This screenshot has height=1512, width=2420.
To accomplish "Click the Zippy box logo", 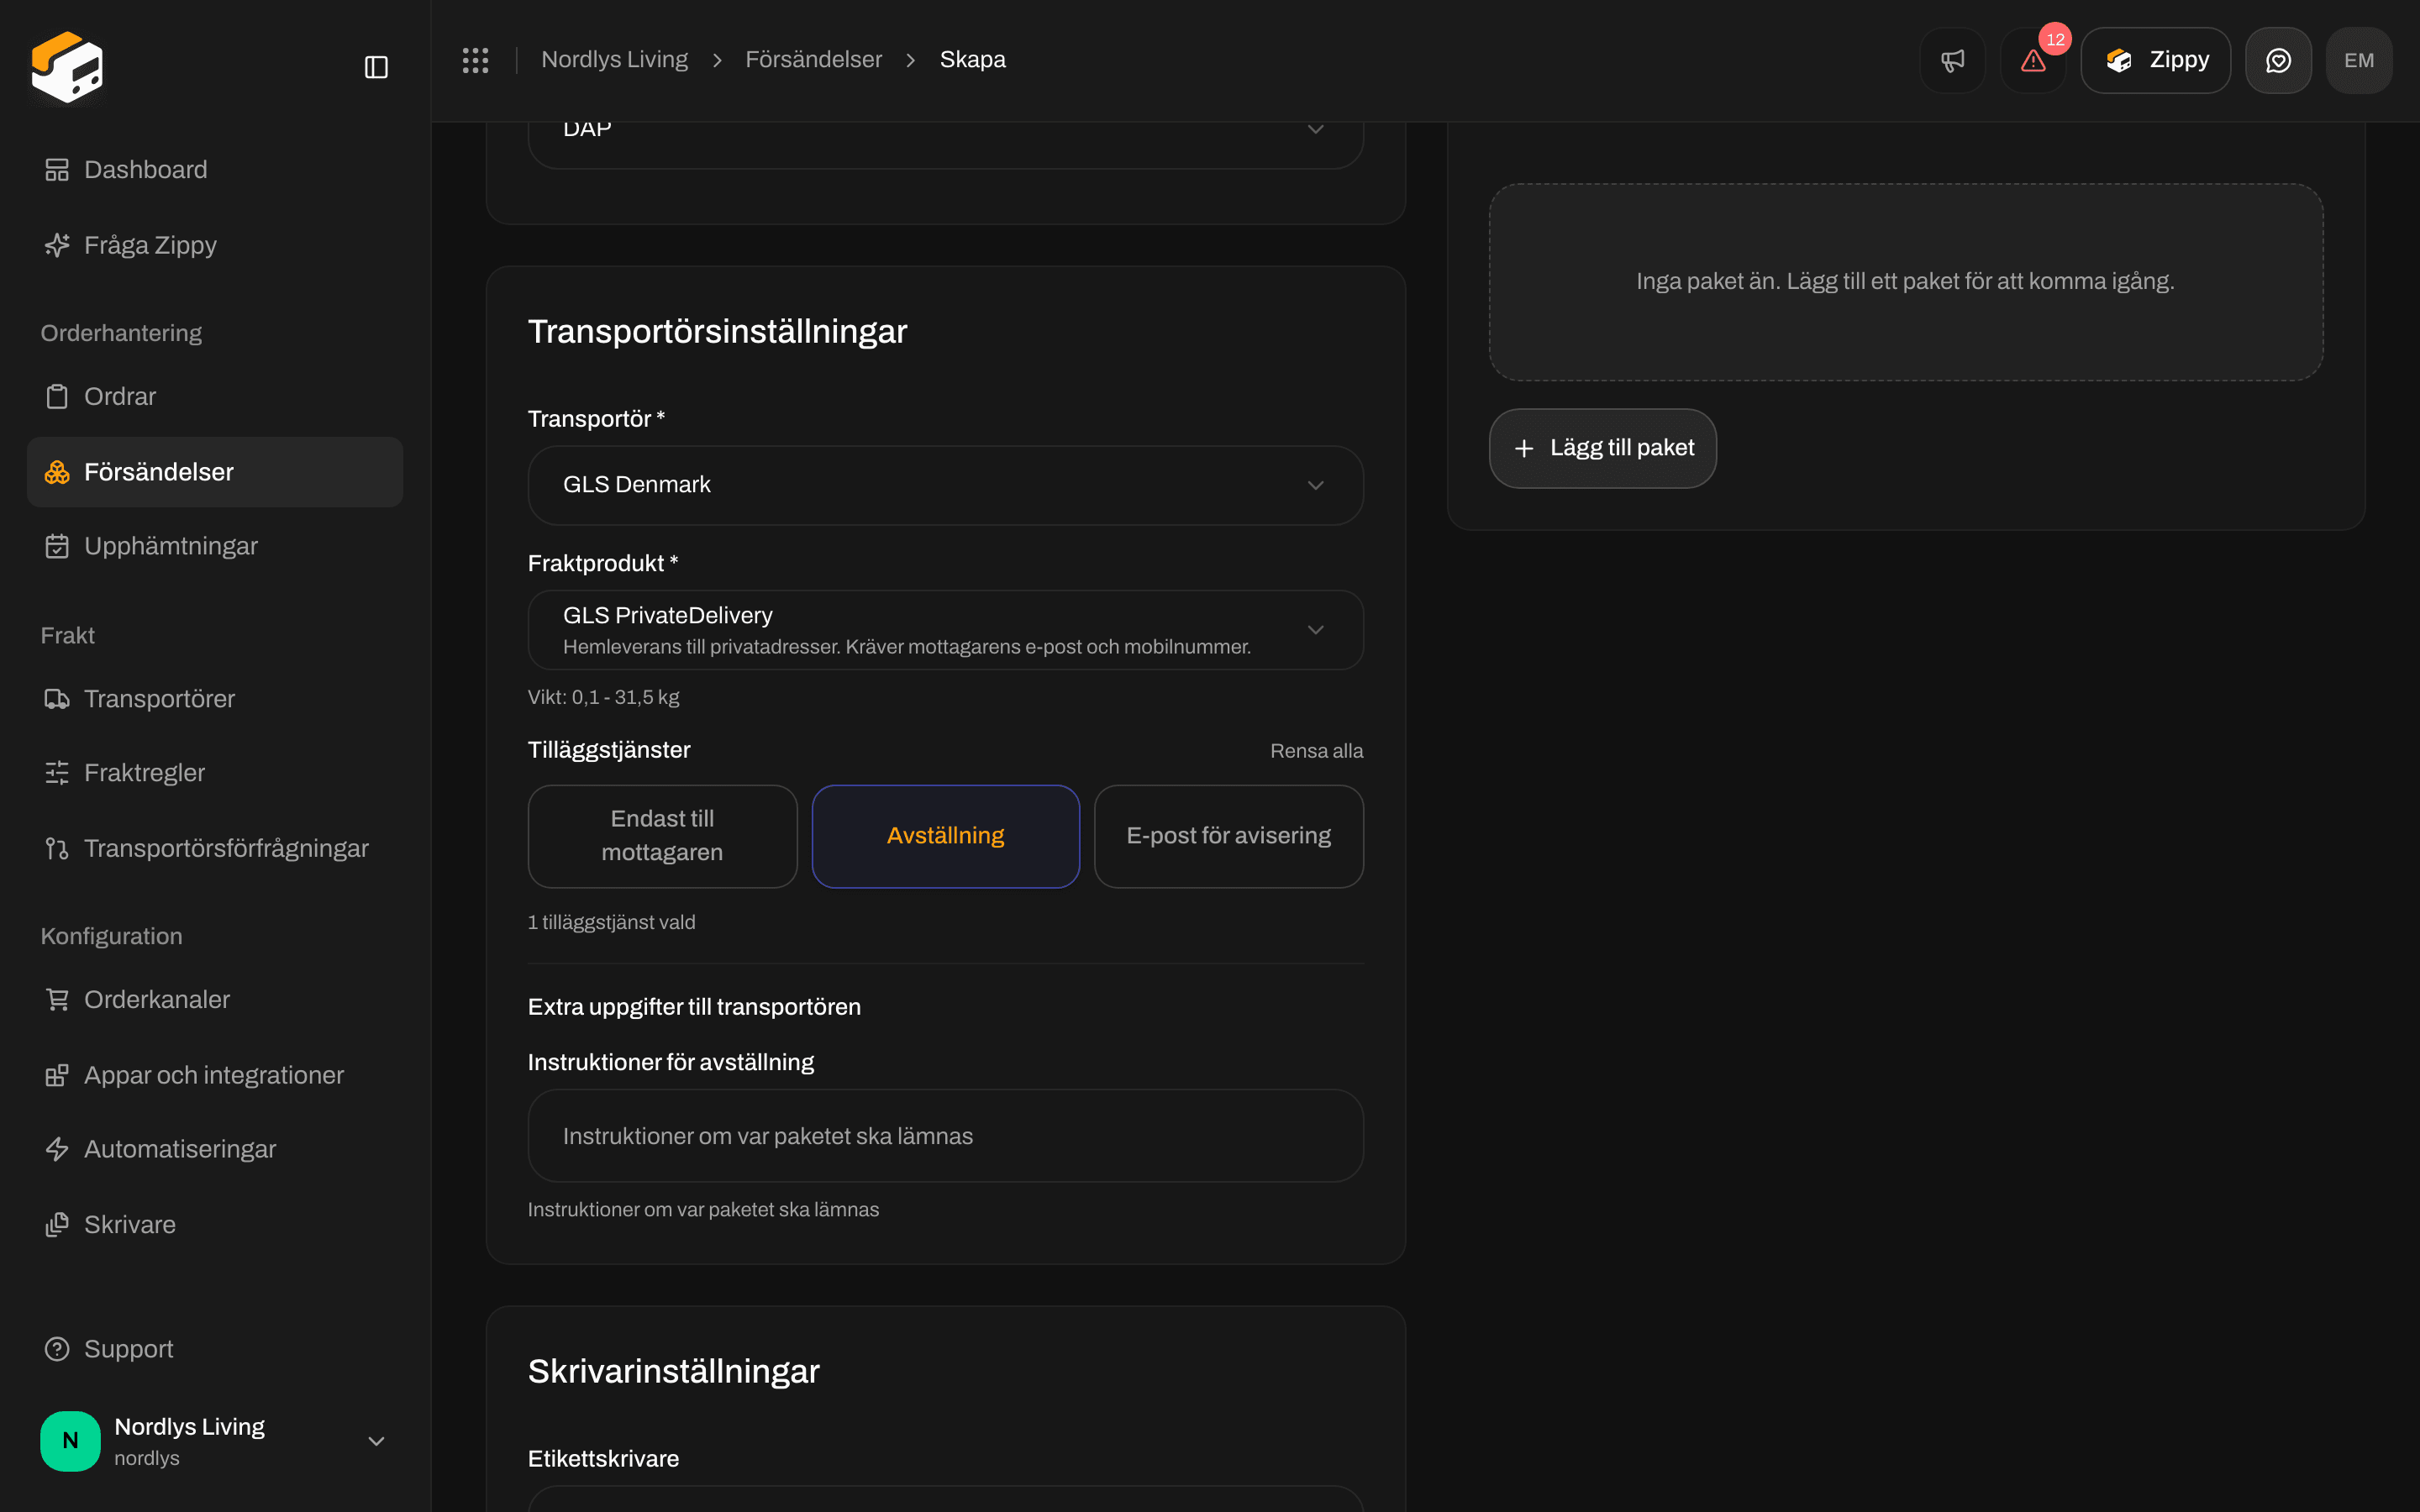I will pos(67,67).
